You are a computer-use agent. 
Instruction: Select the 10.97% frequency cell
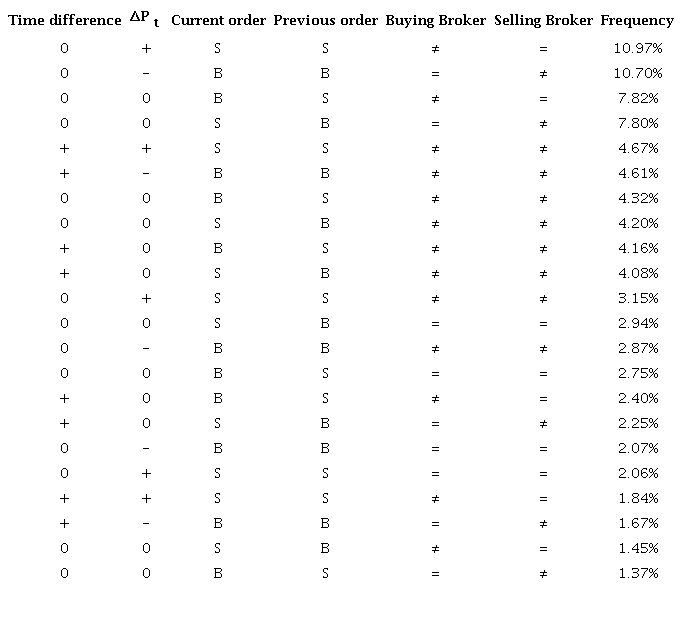click(x=637, y=48)
